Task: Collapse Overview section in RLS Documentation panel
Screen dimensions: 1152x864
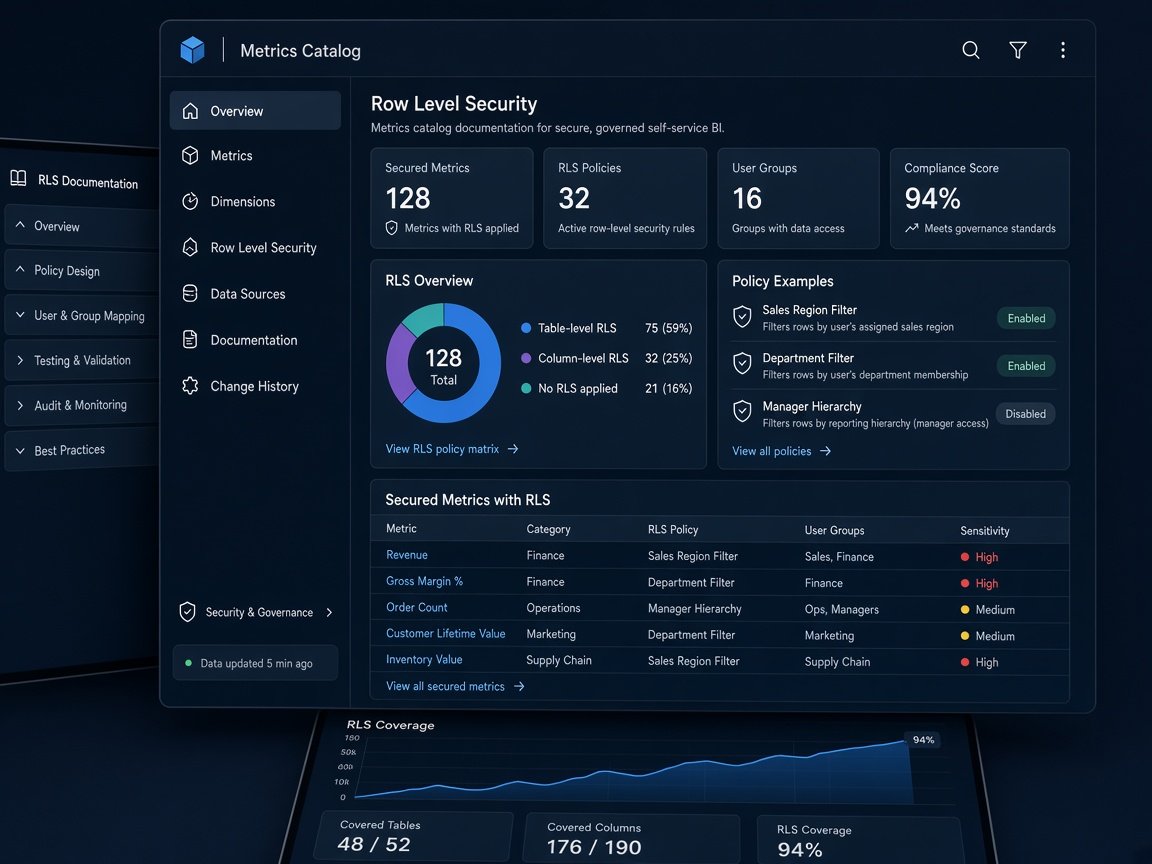Action: click(20, 225)
